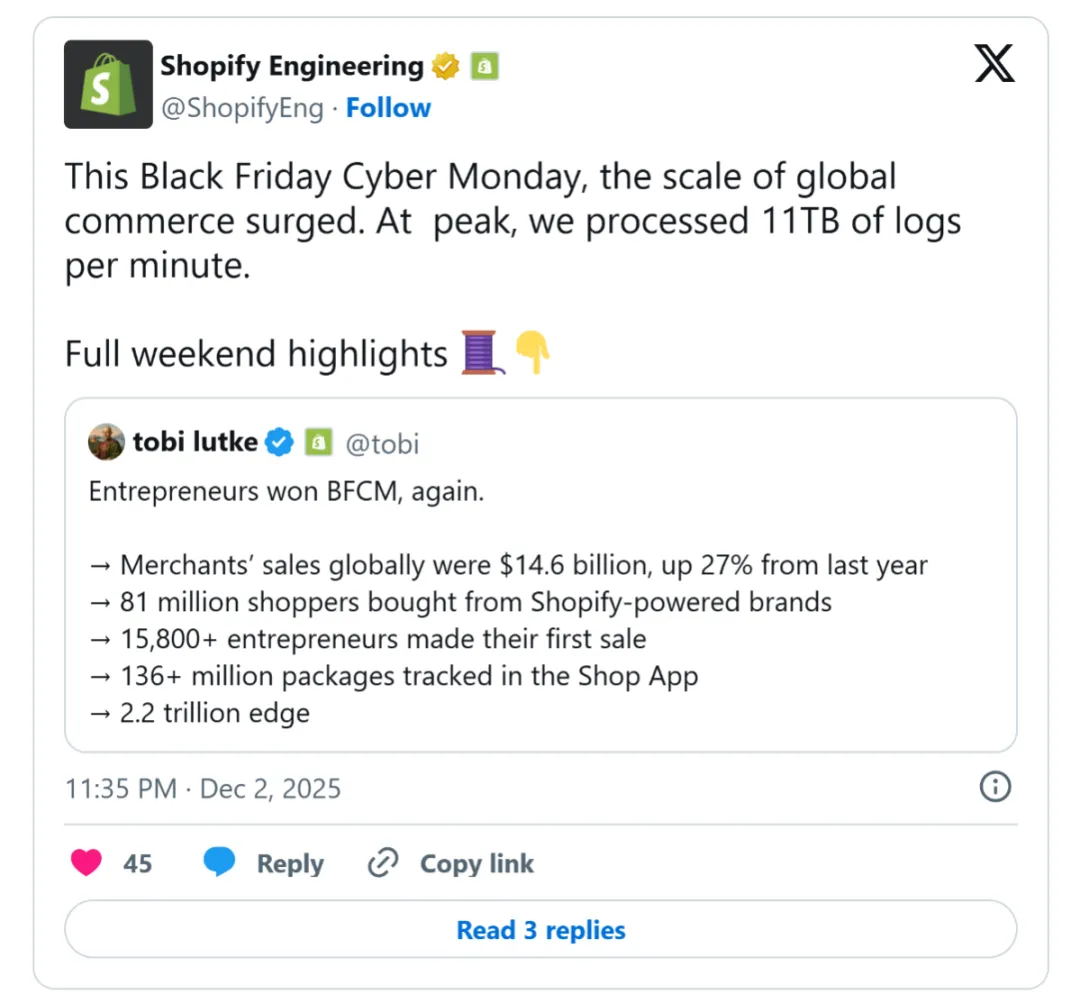Click Shopify affiliation badge beside Shopify Engineering

[x=485, y=67]
